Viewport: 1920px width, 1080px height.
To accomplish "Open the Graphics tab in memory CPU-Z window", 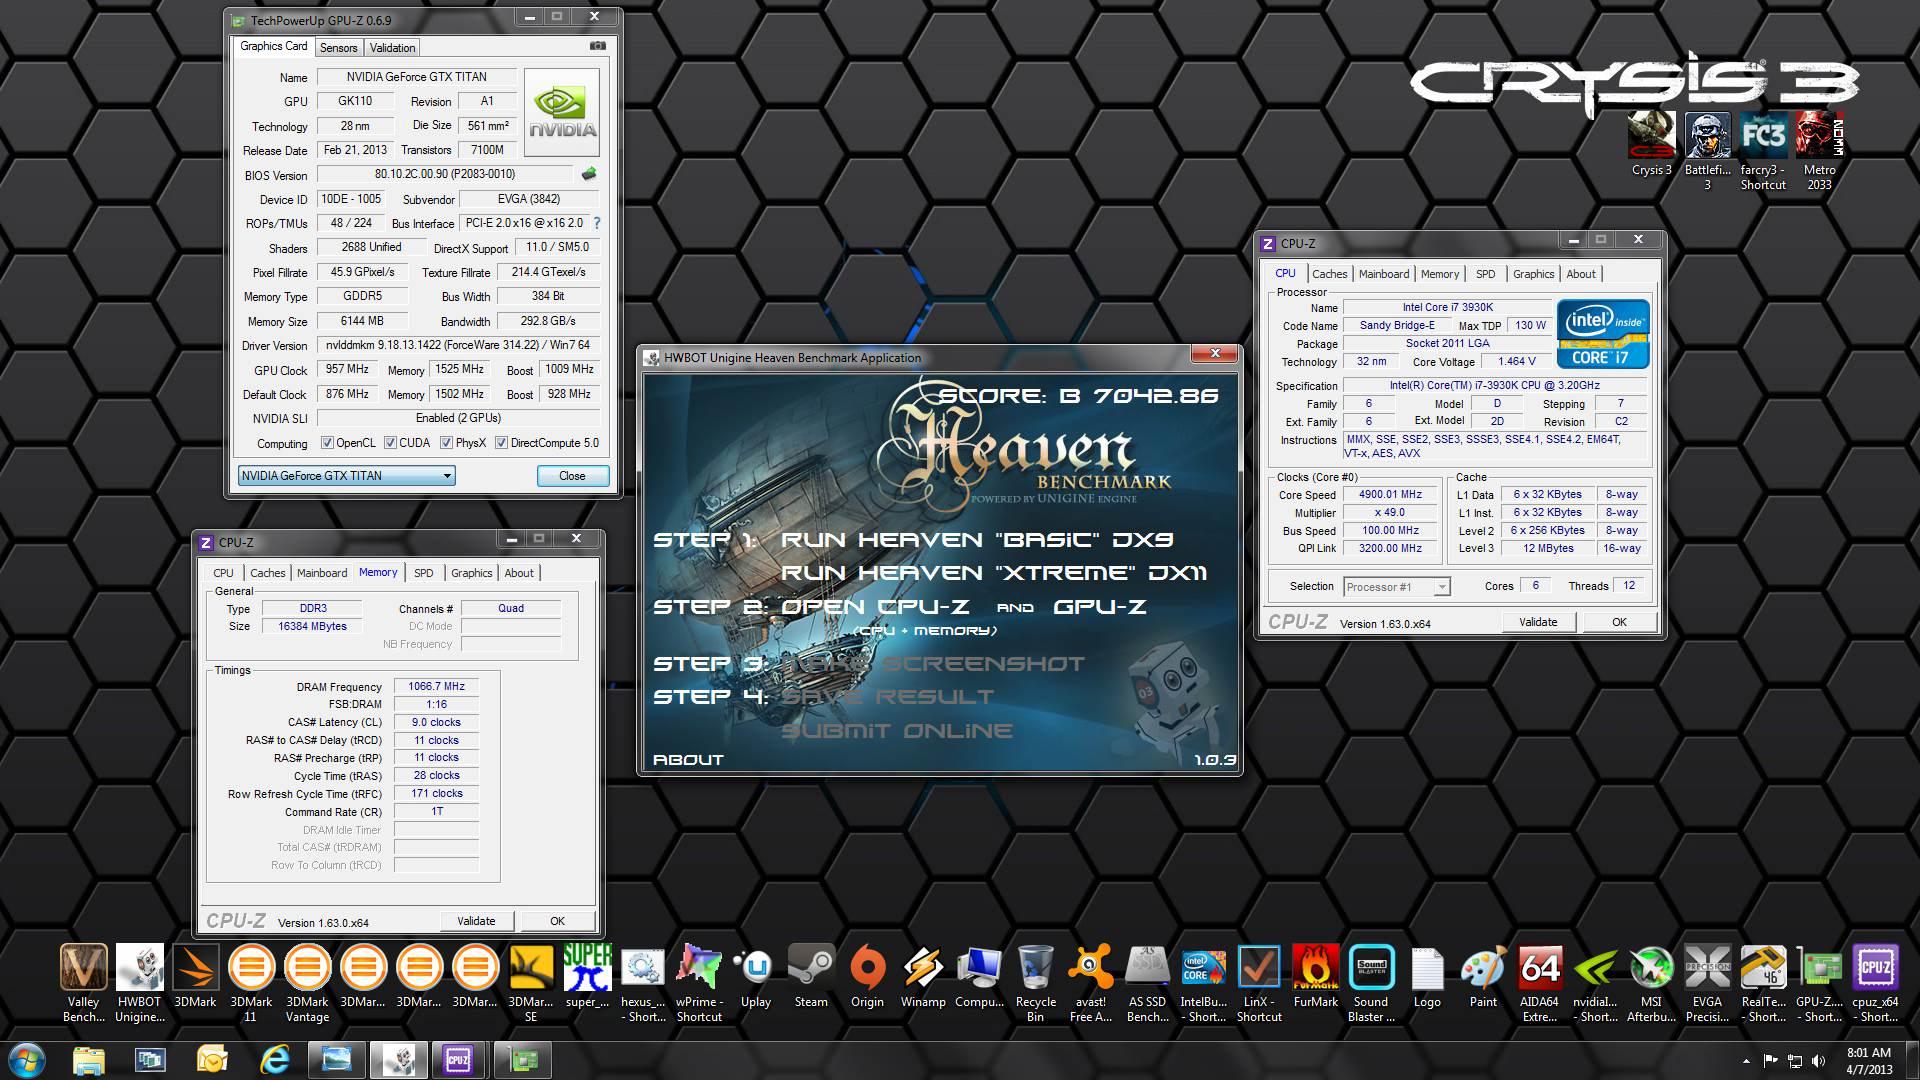I will click(x=471, y=573).
